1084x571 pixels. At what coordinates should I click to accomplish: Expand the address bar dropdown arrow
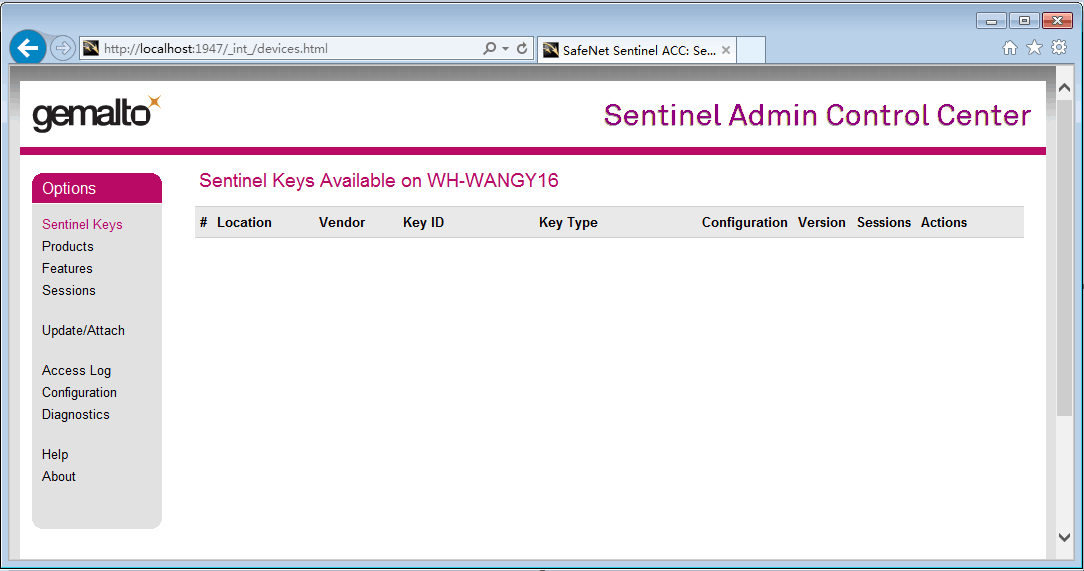tap(506, 48)
